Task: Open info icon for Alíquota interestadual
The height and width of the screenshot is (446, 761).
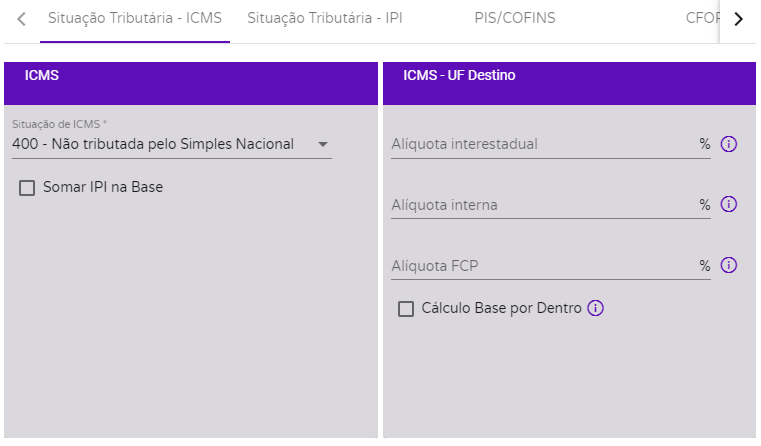Action: tap(728, 144)
